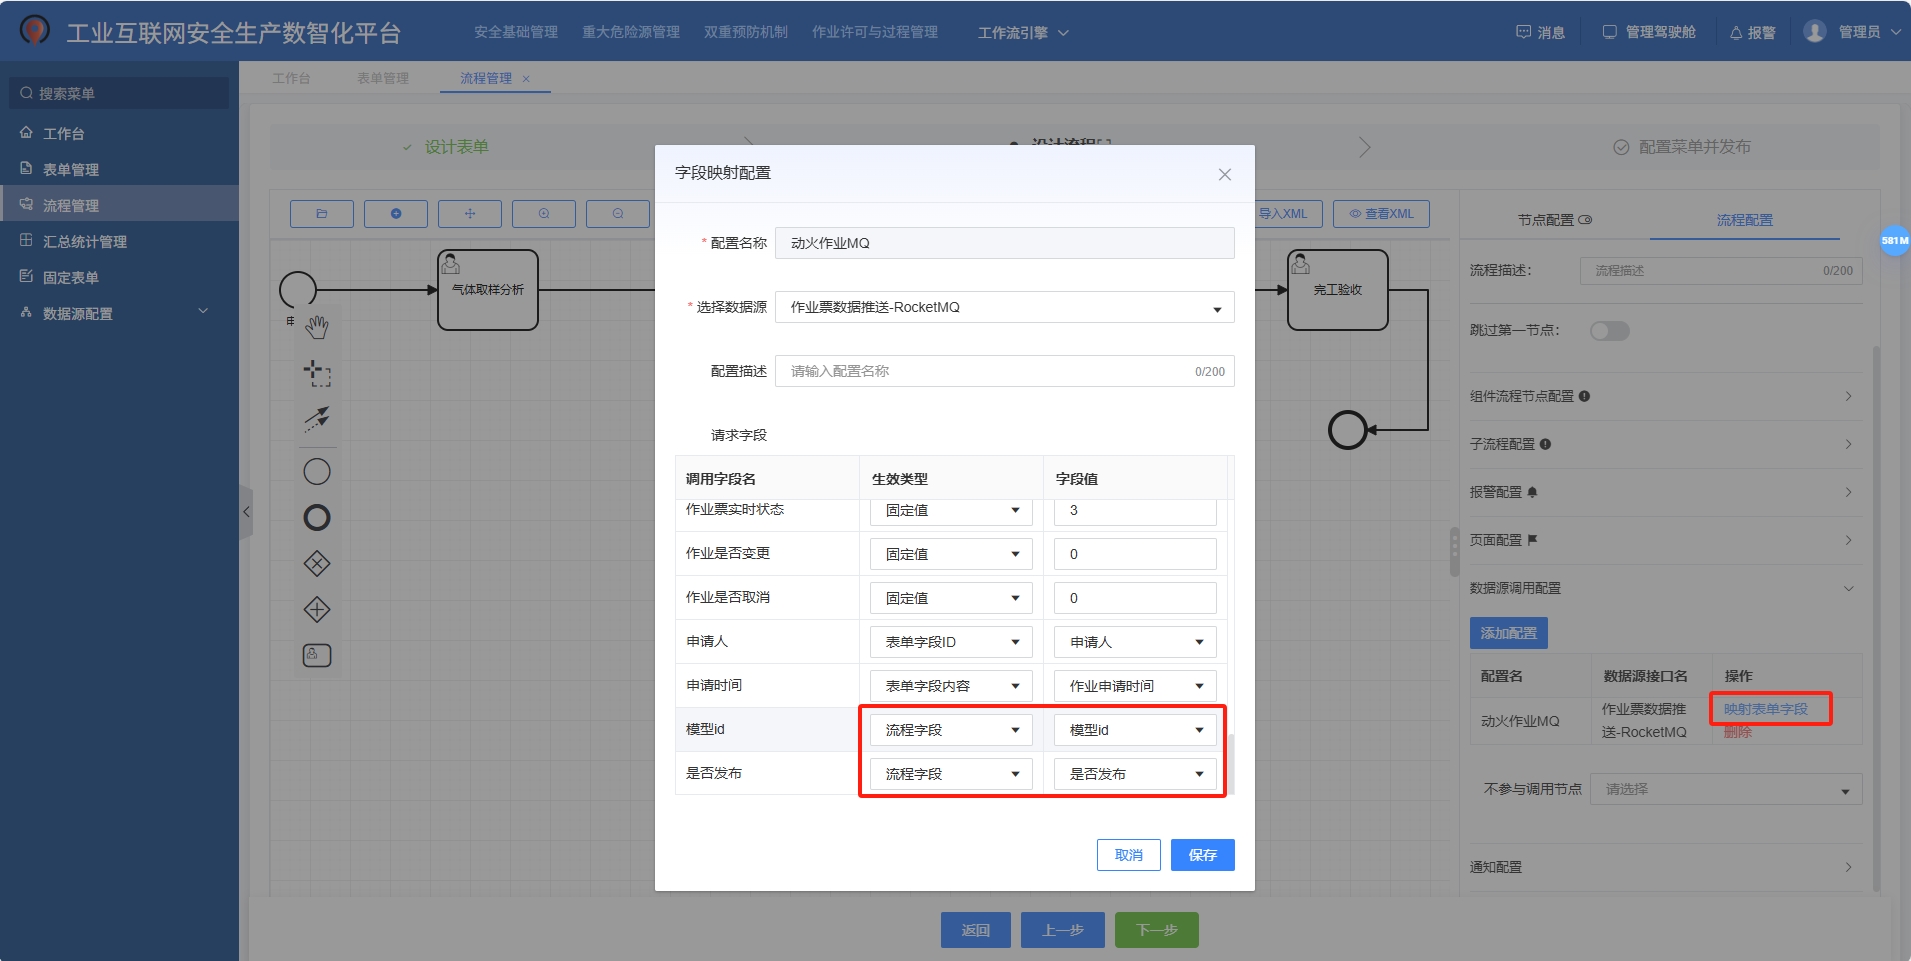Switch to the 节点配置 tab
Screen dimensions: 1911x961
coord(1554,220)
